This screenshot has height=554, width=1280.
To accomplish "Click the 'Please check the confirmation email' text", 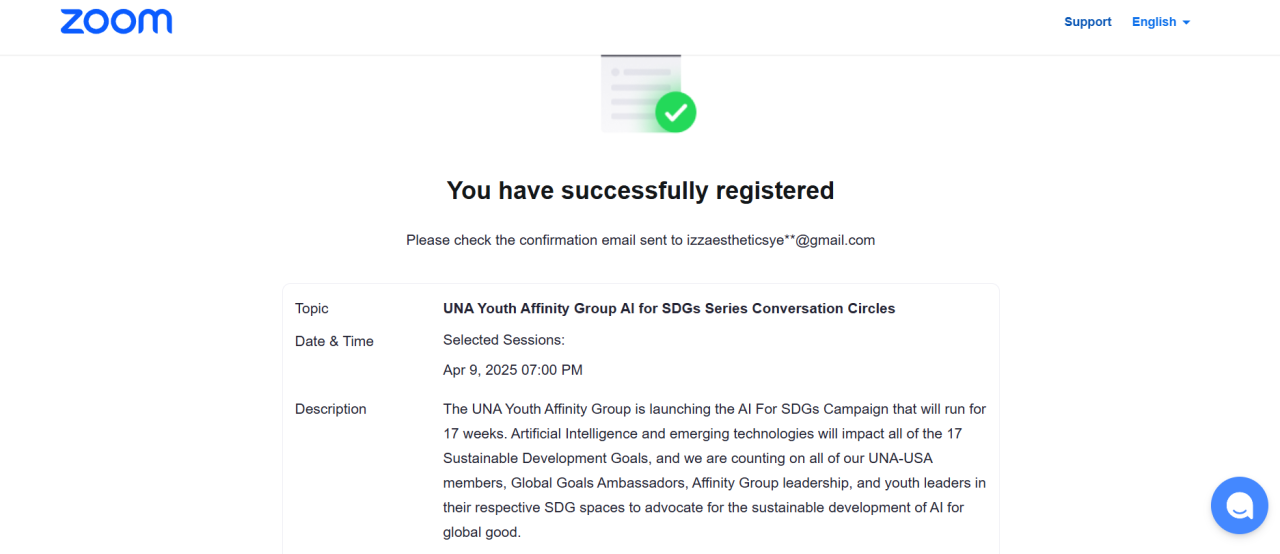I will pyautogui.click(x=543, y=240).
